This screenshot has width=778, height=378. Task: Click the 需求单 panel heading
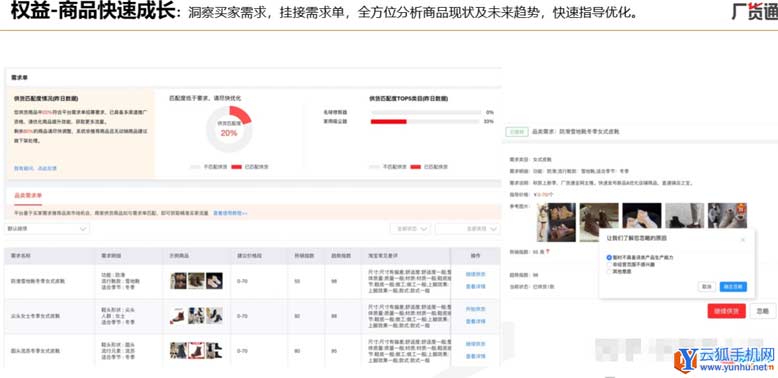[x=19, y=78]
